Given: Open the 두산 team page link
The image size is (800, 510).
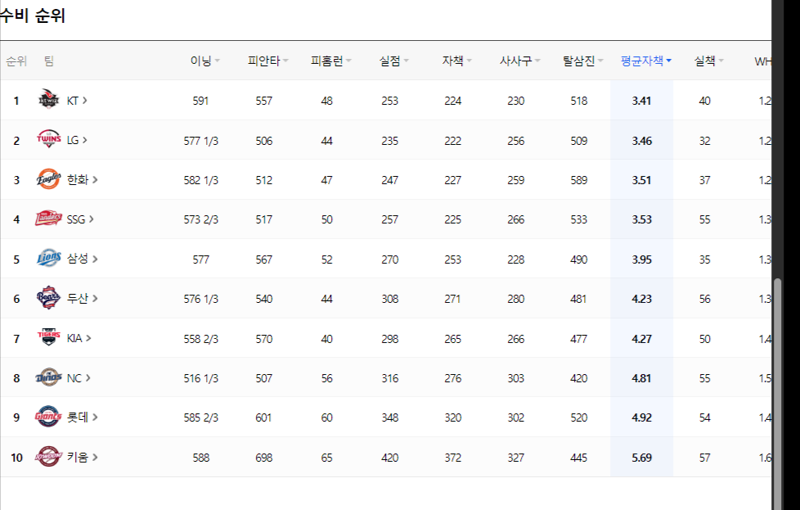Looking at the screenshot, I should point(82,298).
